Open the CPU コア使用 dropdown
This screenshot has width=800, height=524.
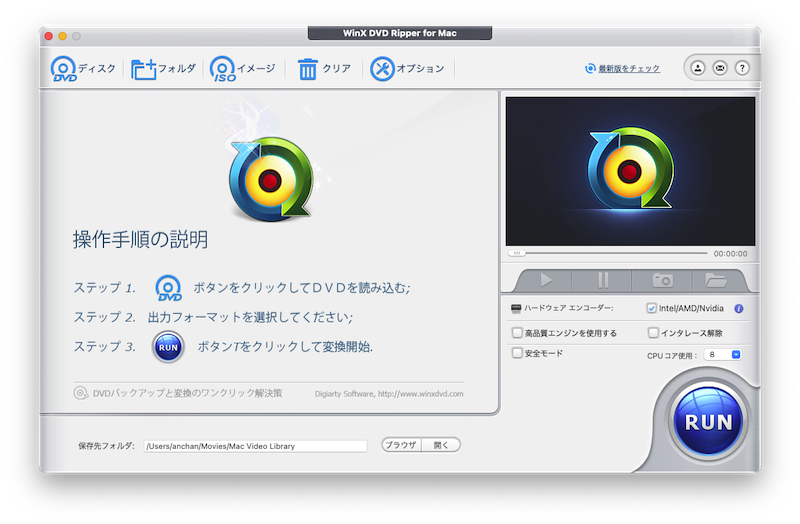pos(722,355)
